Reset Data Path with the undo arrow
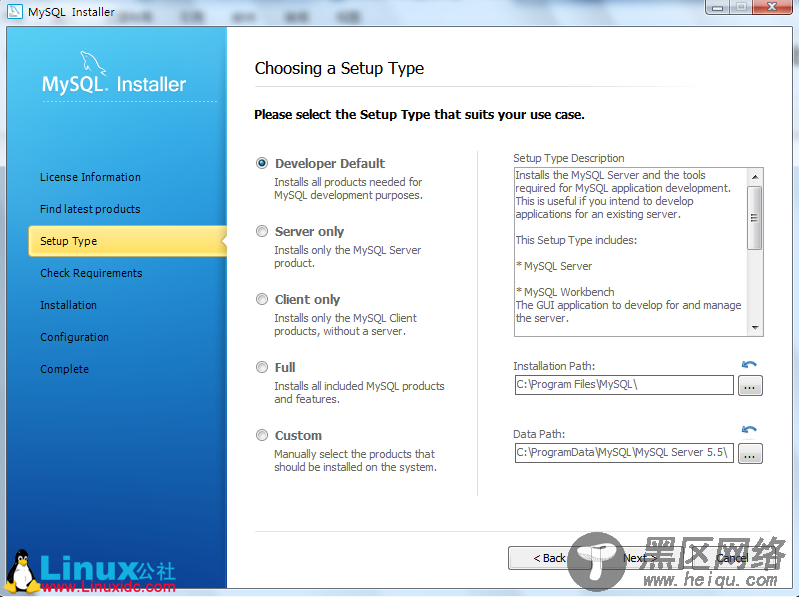The image size is (799, 597). point(749,429)
